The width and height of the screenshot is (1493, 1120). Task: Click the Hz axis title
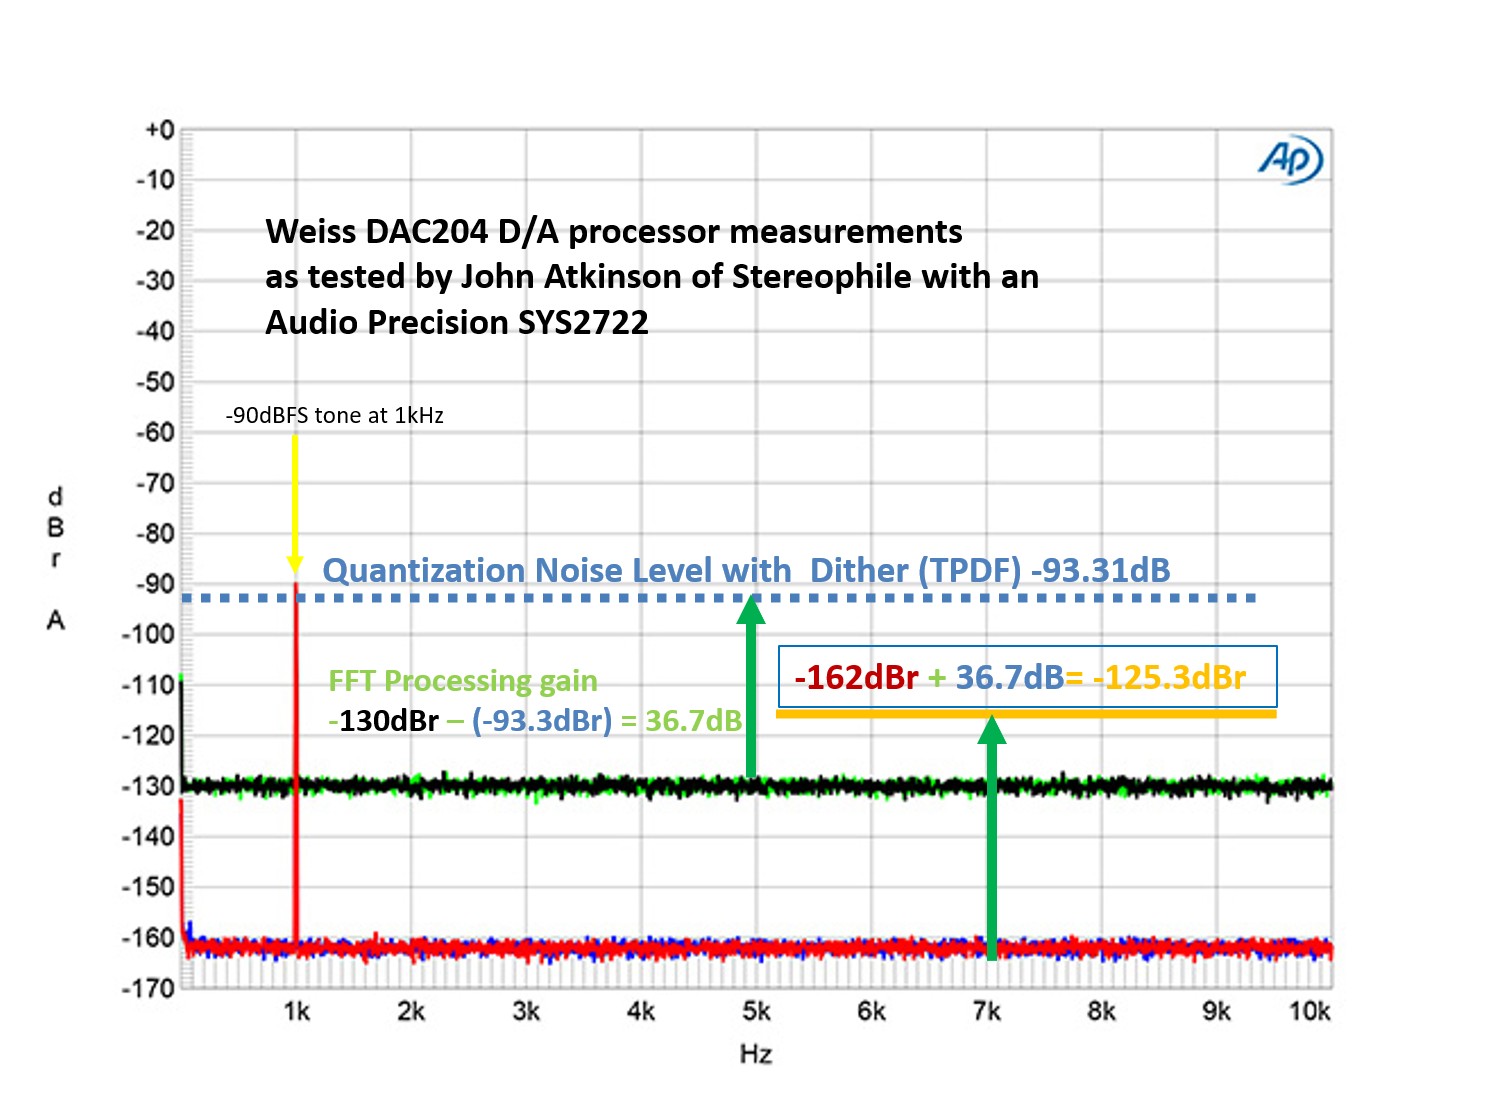[756, 1054]
